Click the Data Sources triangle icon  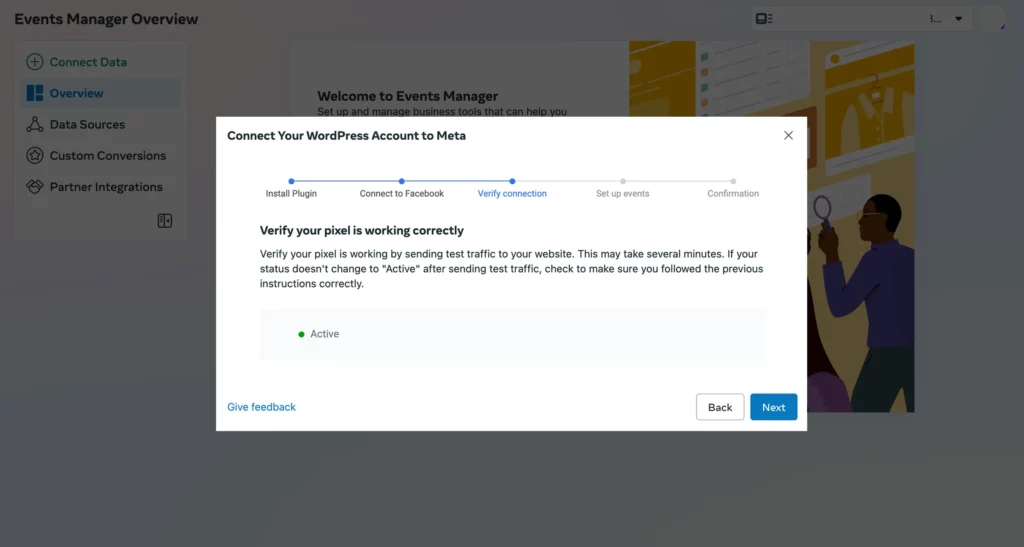tap(35, 125)
